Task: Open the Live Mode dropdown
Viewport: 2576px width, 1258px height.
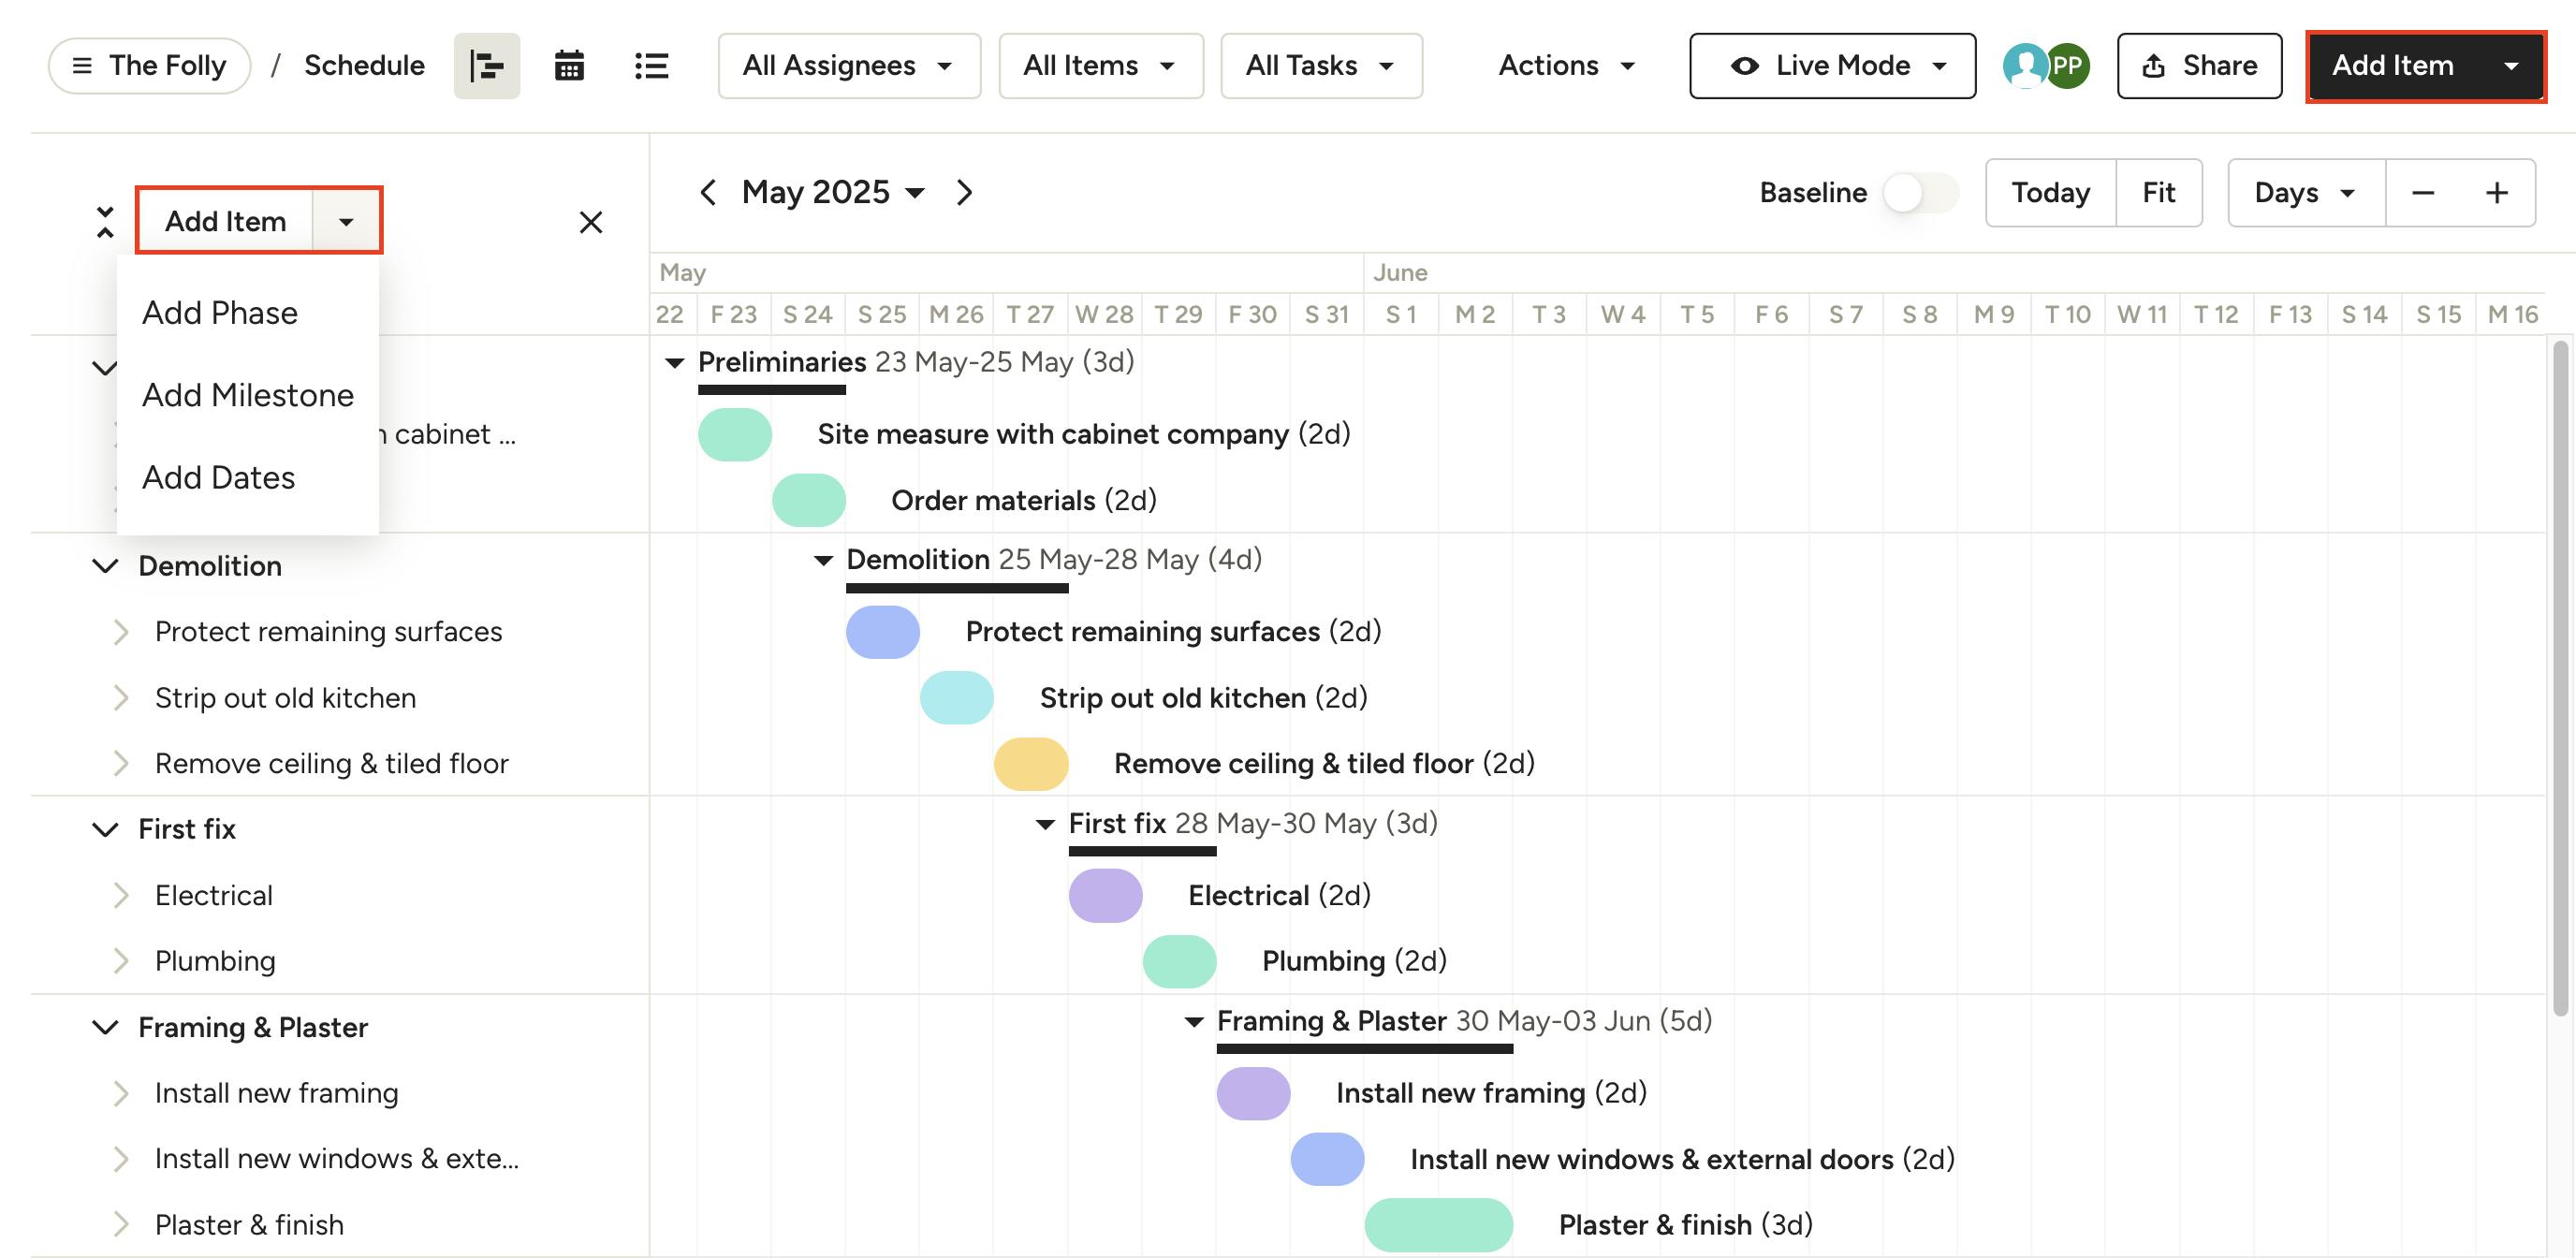Action: (x=1832, y=66)
